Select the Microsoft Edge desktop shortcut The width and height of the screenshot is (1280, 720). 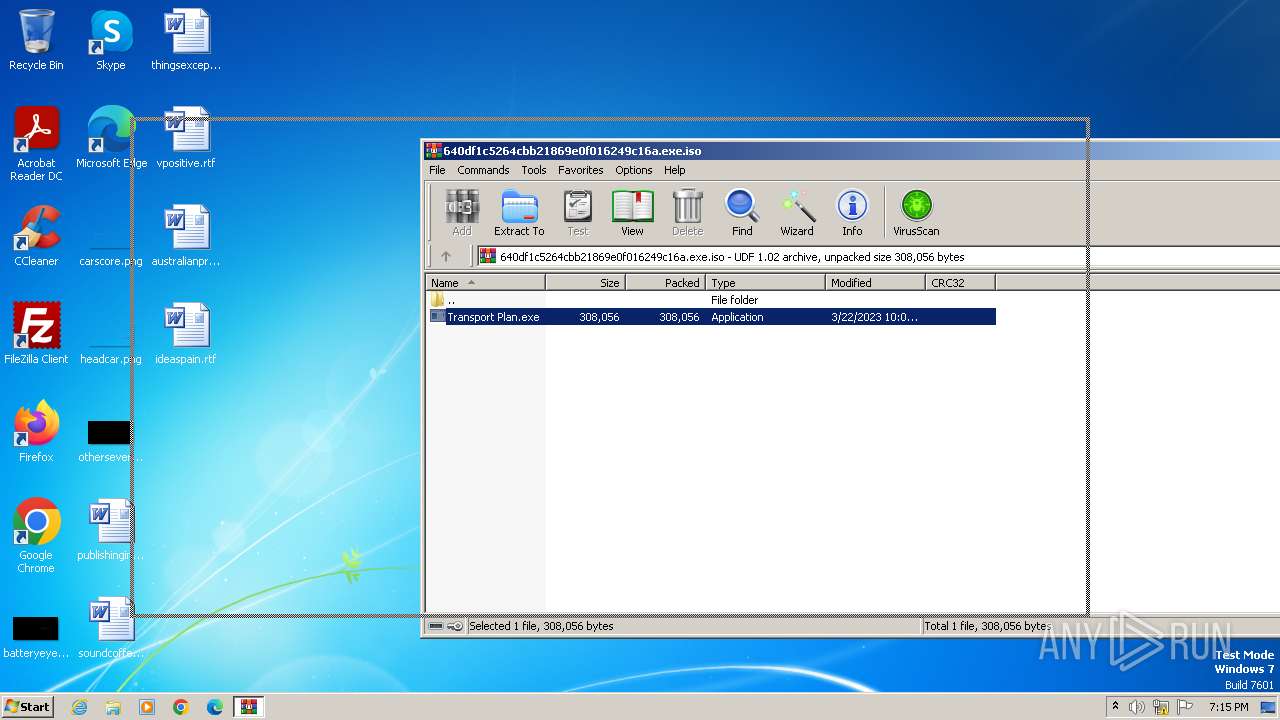(111, 138)
